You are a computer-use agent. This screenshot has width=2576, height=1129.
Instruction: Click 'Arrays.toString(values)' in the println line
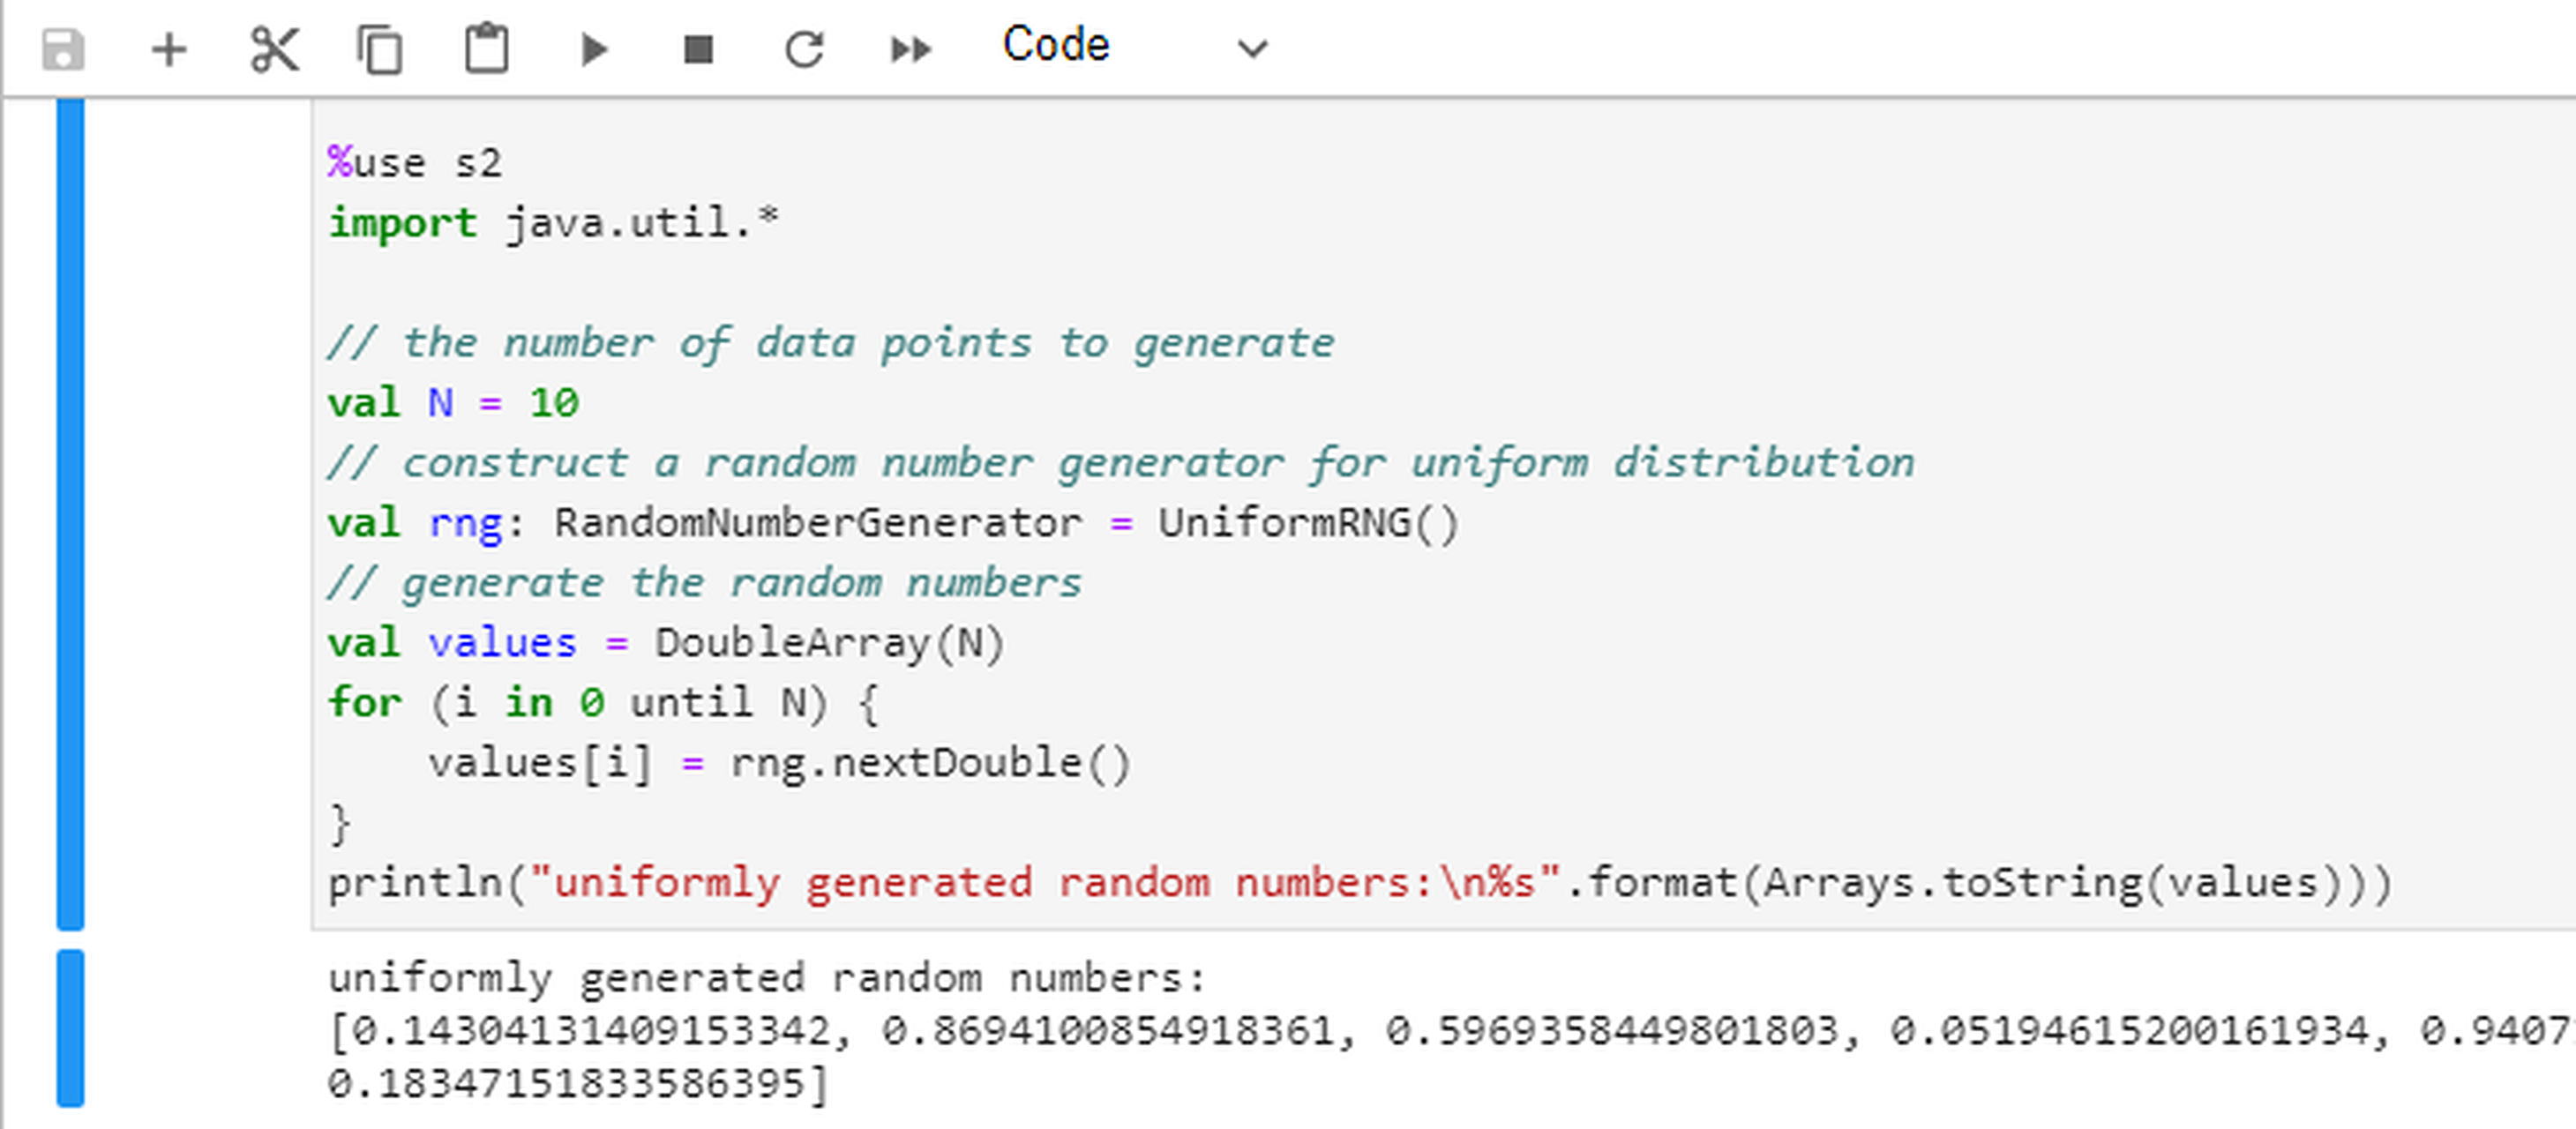coord(2053,883)
